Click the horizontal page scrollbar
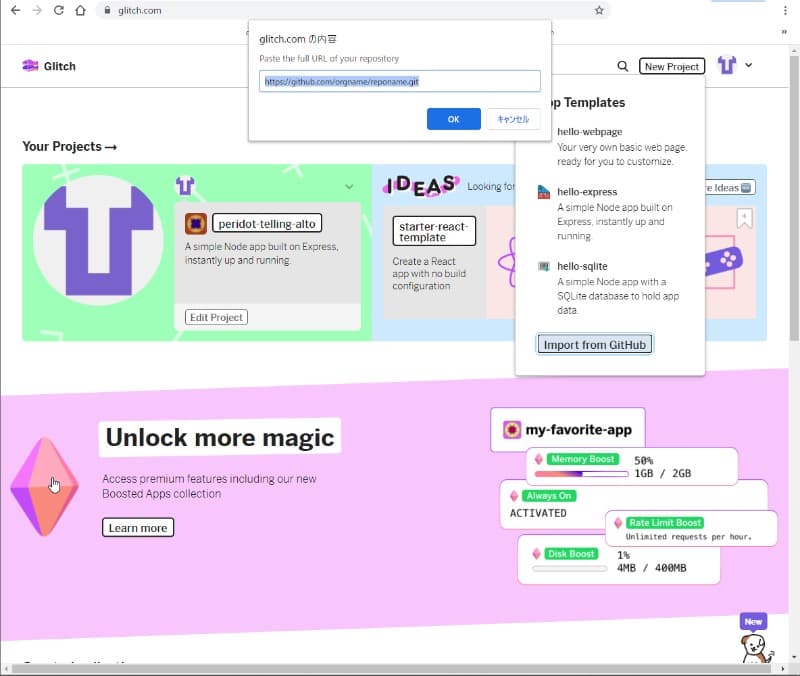Viewport: 800px width, 676px height. click(x=393, y=668)
